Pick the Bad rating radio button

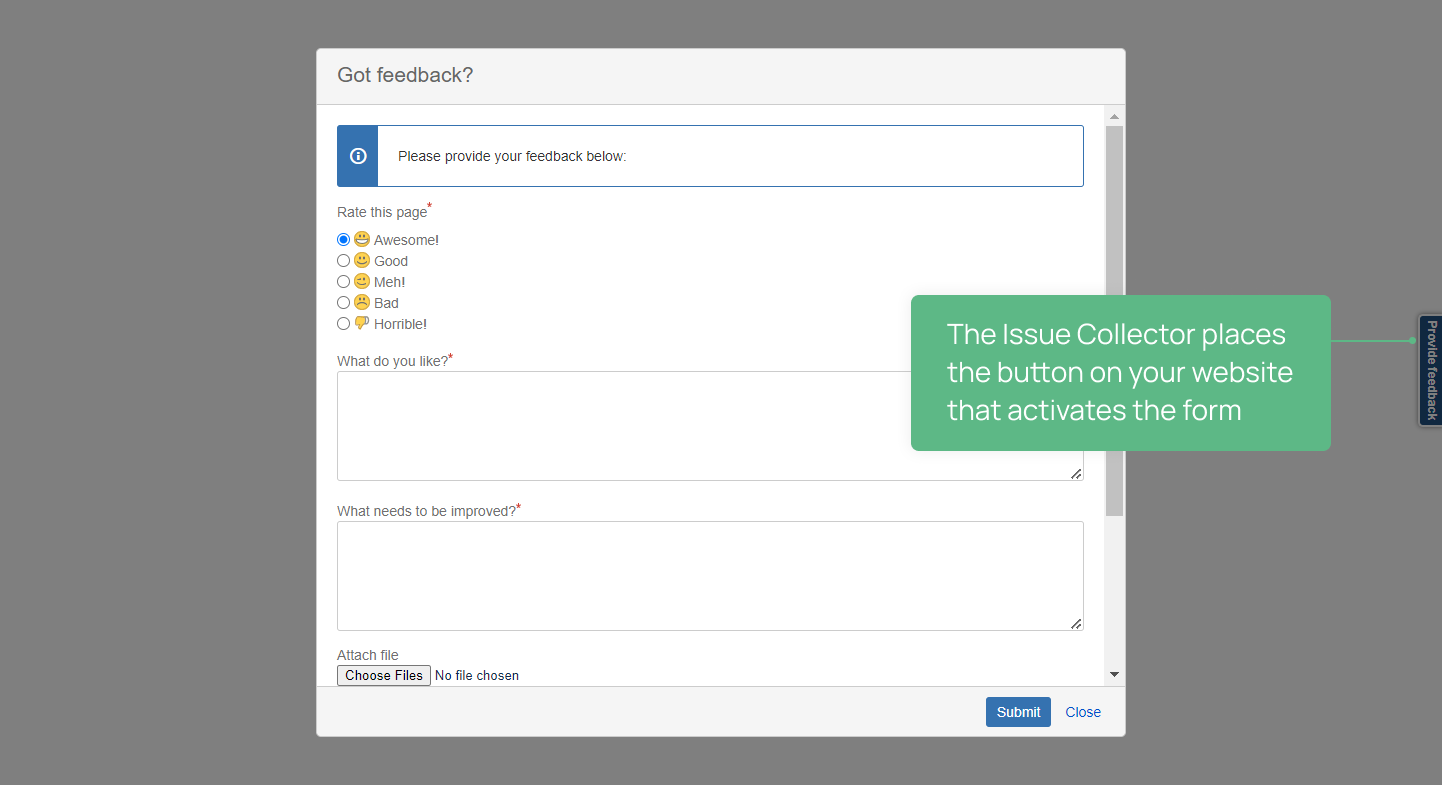(x=344, y=303)
